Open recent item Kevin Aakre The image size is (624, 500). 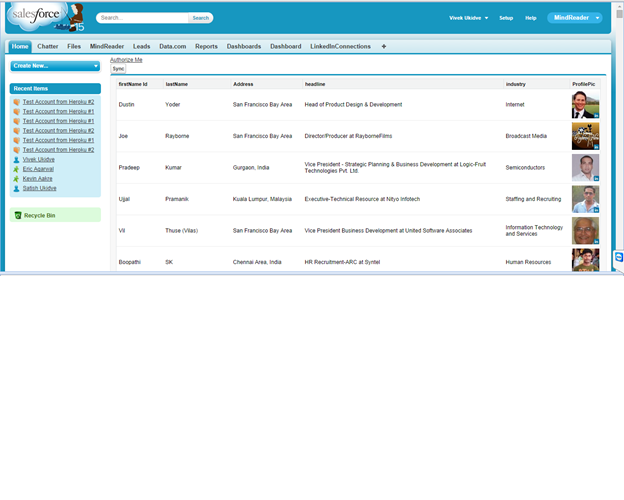coord(37,179)
